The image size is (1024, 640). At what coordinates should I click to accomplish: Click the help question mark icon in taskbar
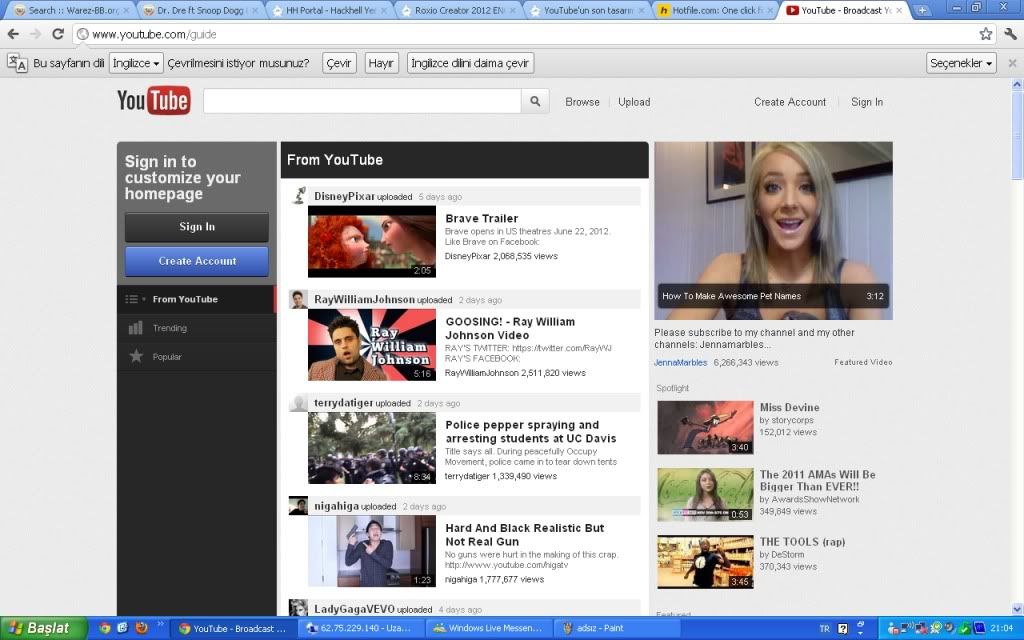coord(842,628)
